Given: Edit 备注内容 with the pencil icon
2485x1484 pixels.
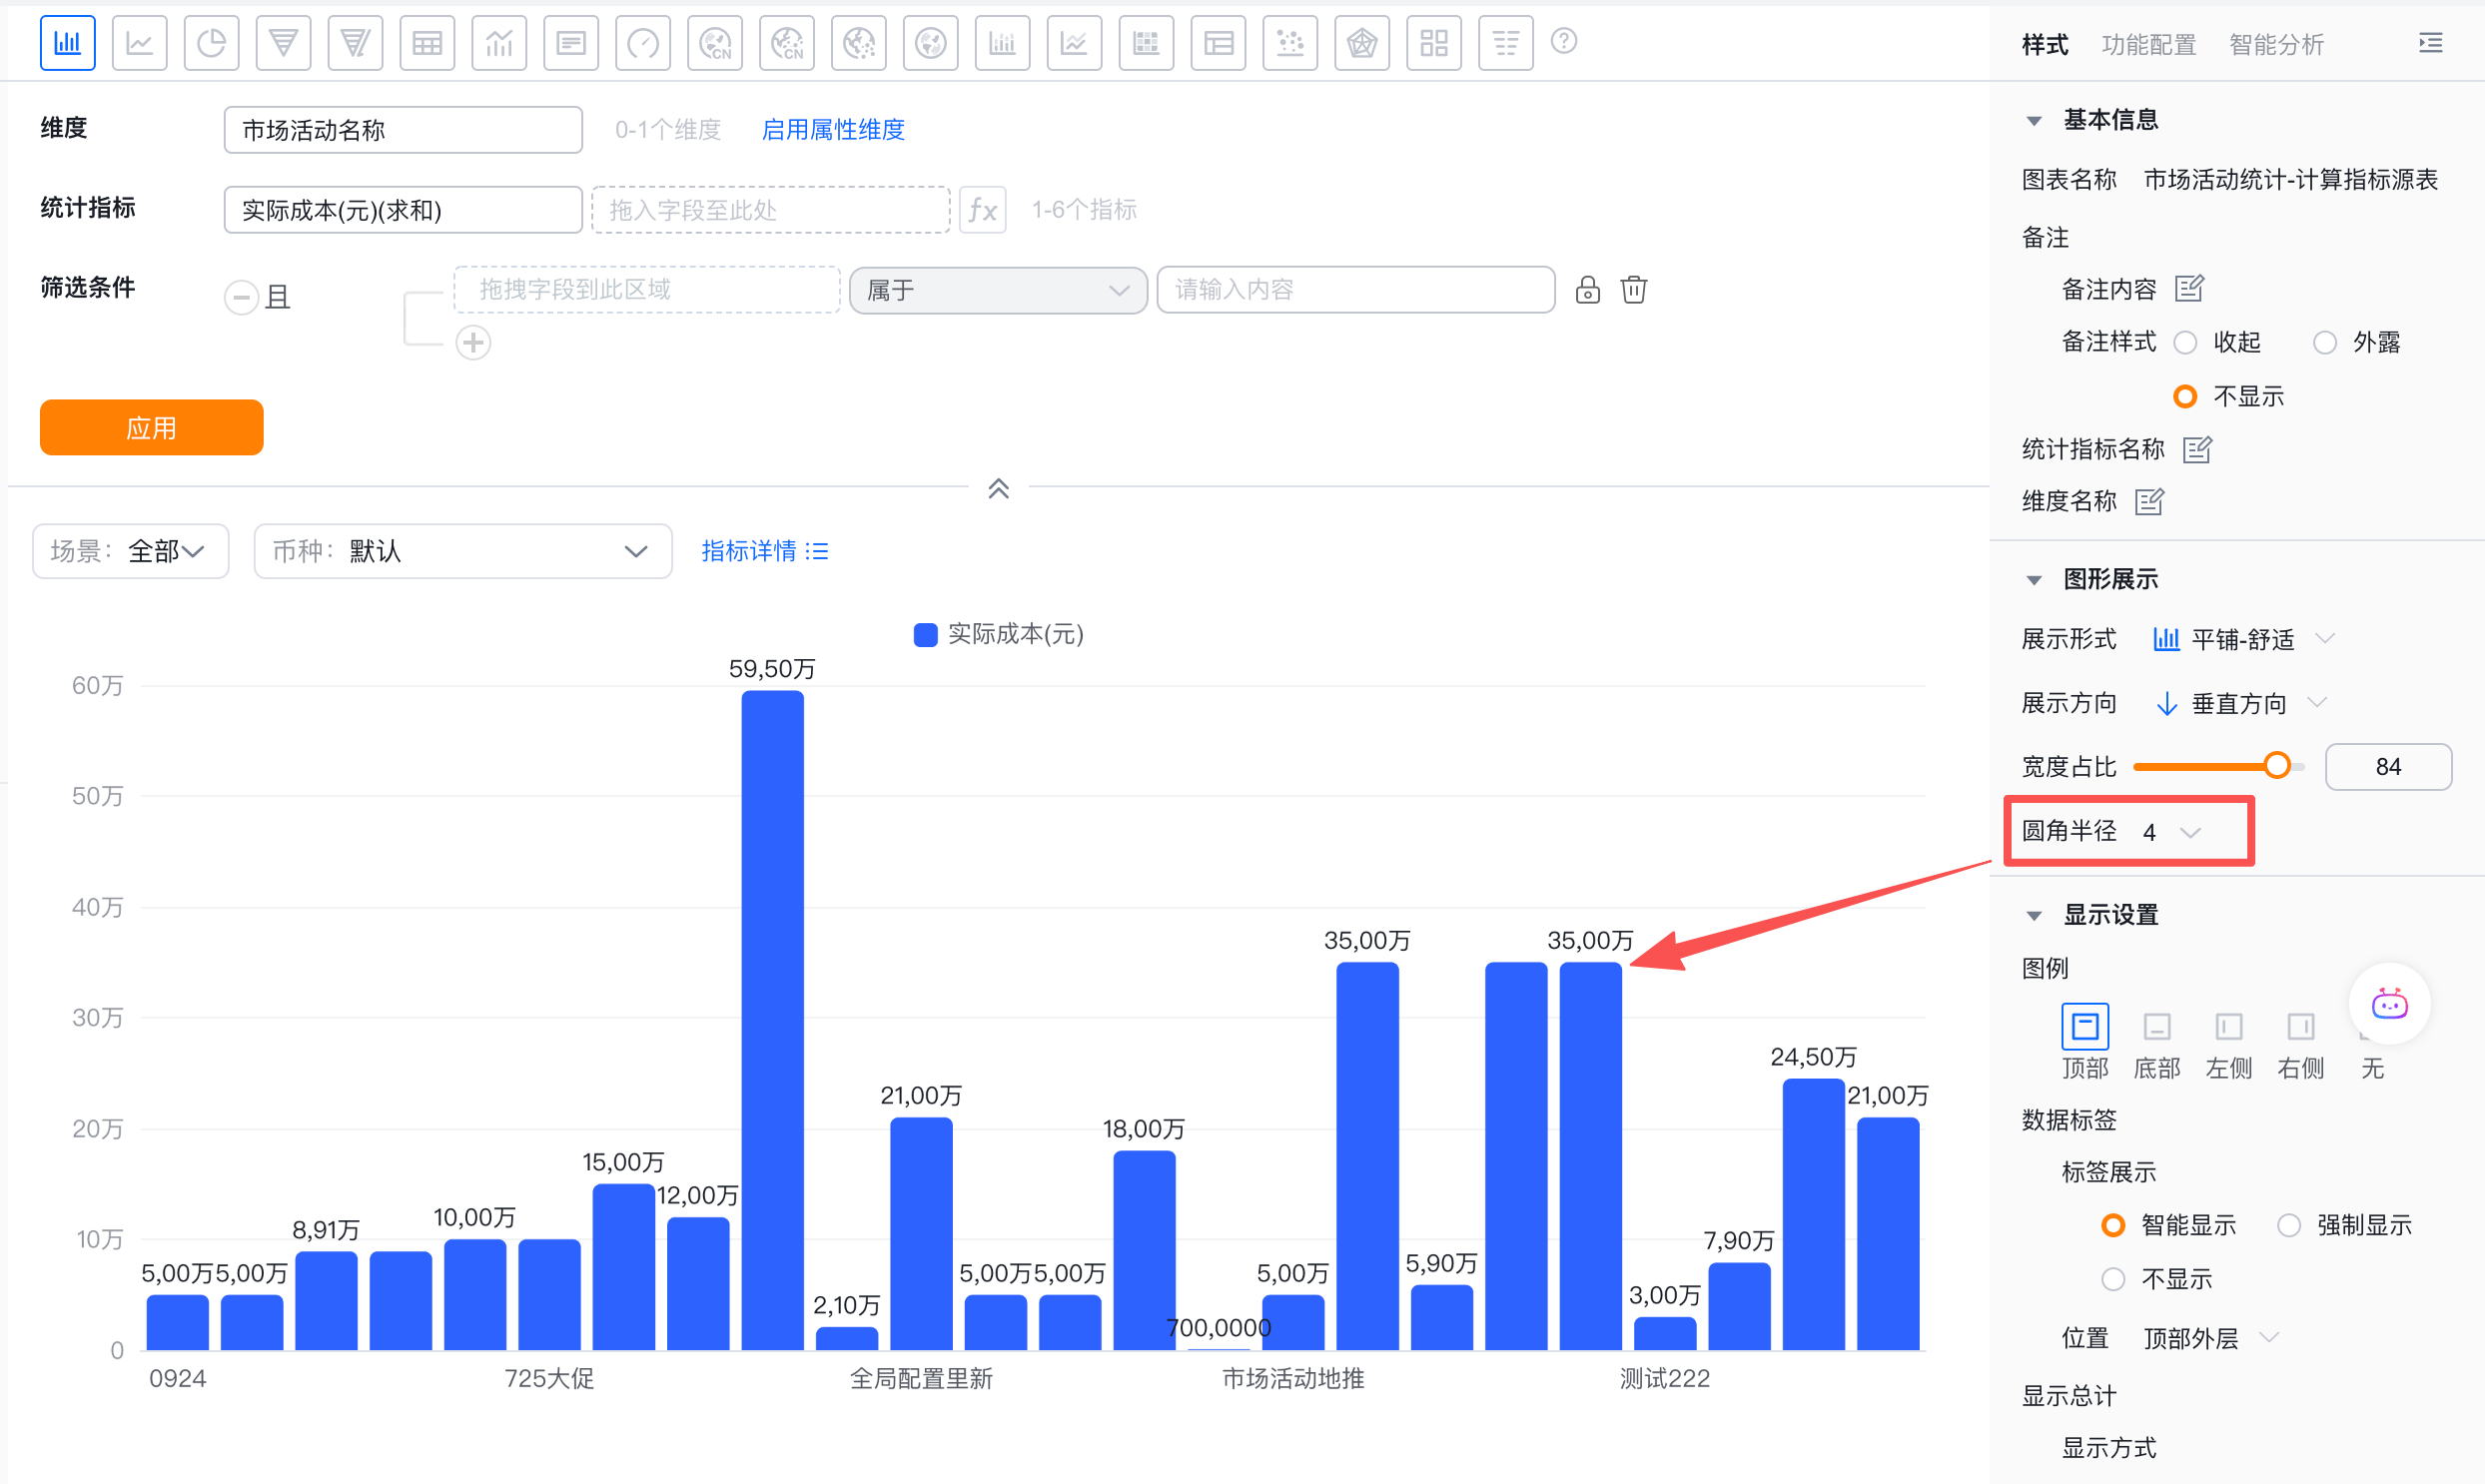Looking at the screenshot, I should [x=2190, y=289].
